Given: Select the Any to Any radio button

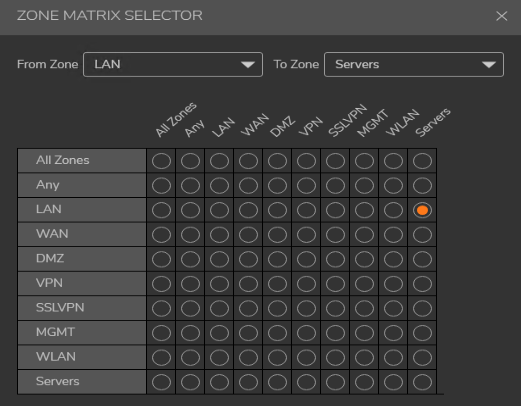Looking at the screenshot, I should [x=190, y=185].
